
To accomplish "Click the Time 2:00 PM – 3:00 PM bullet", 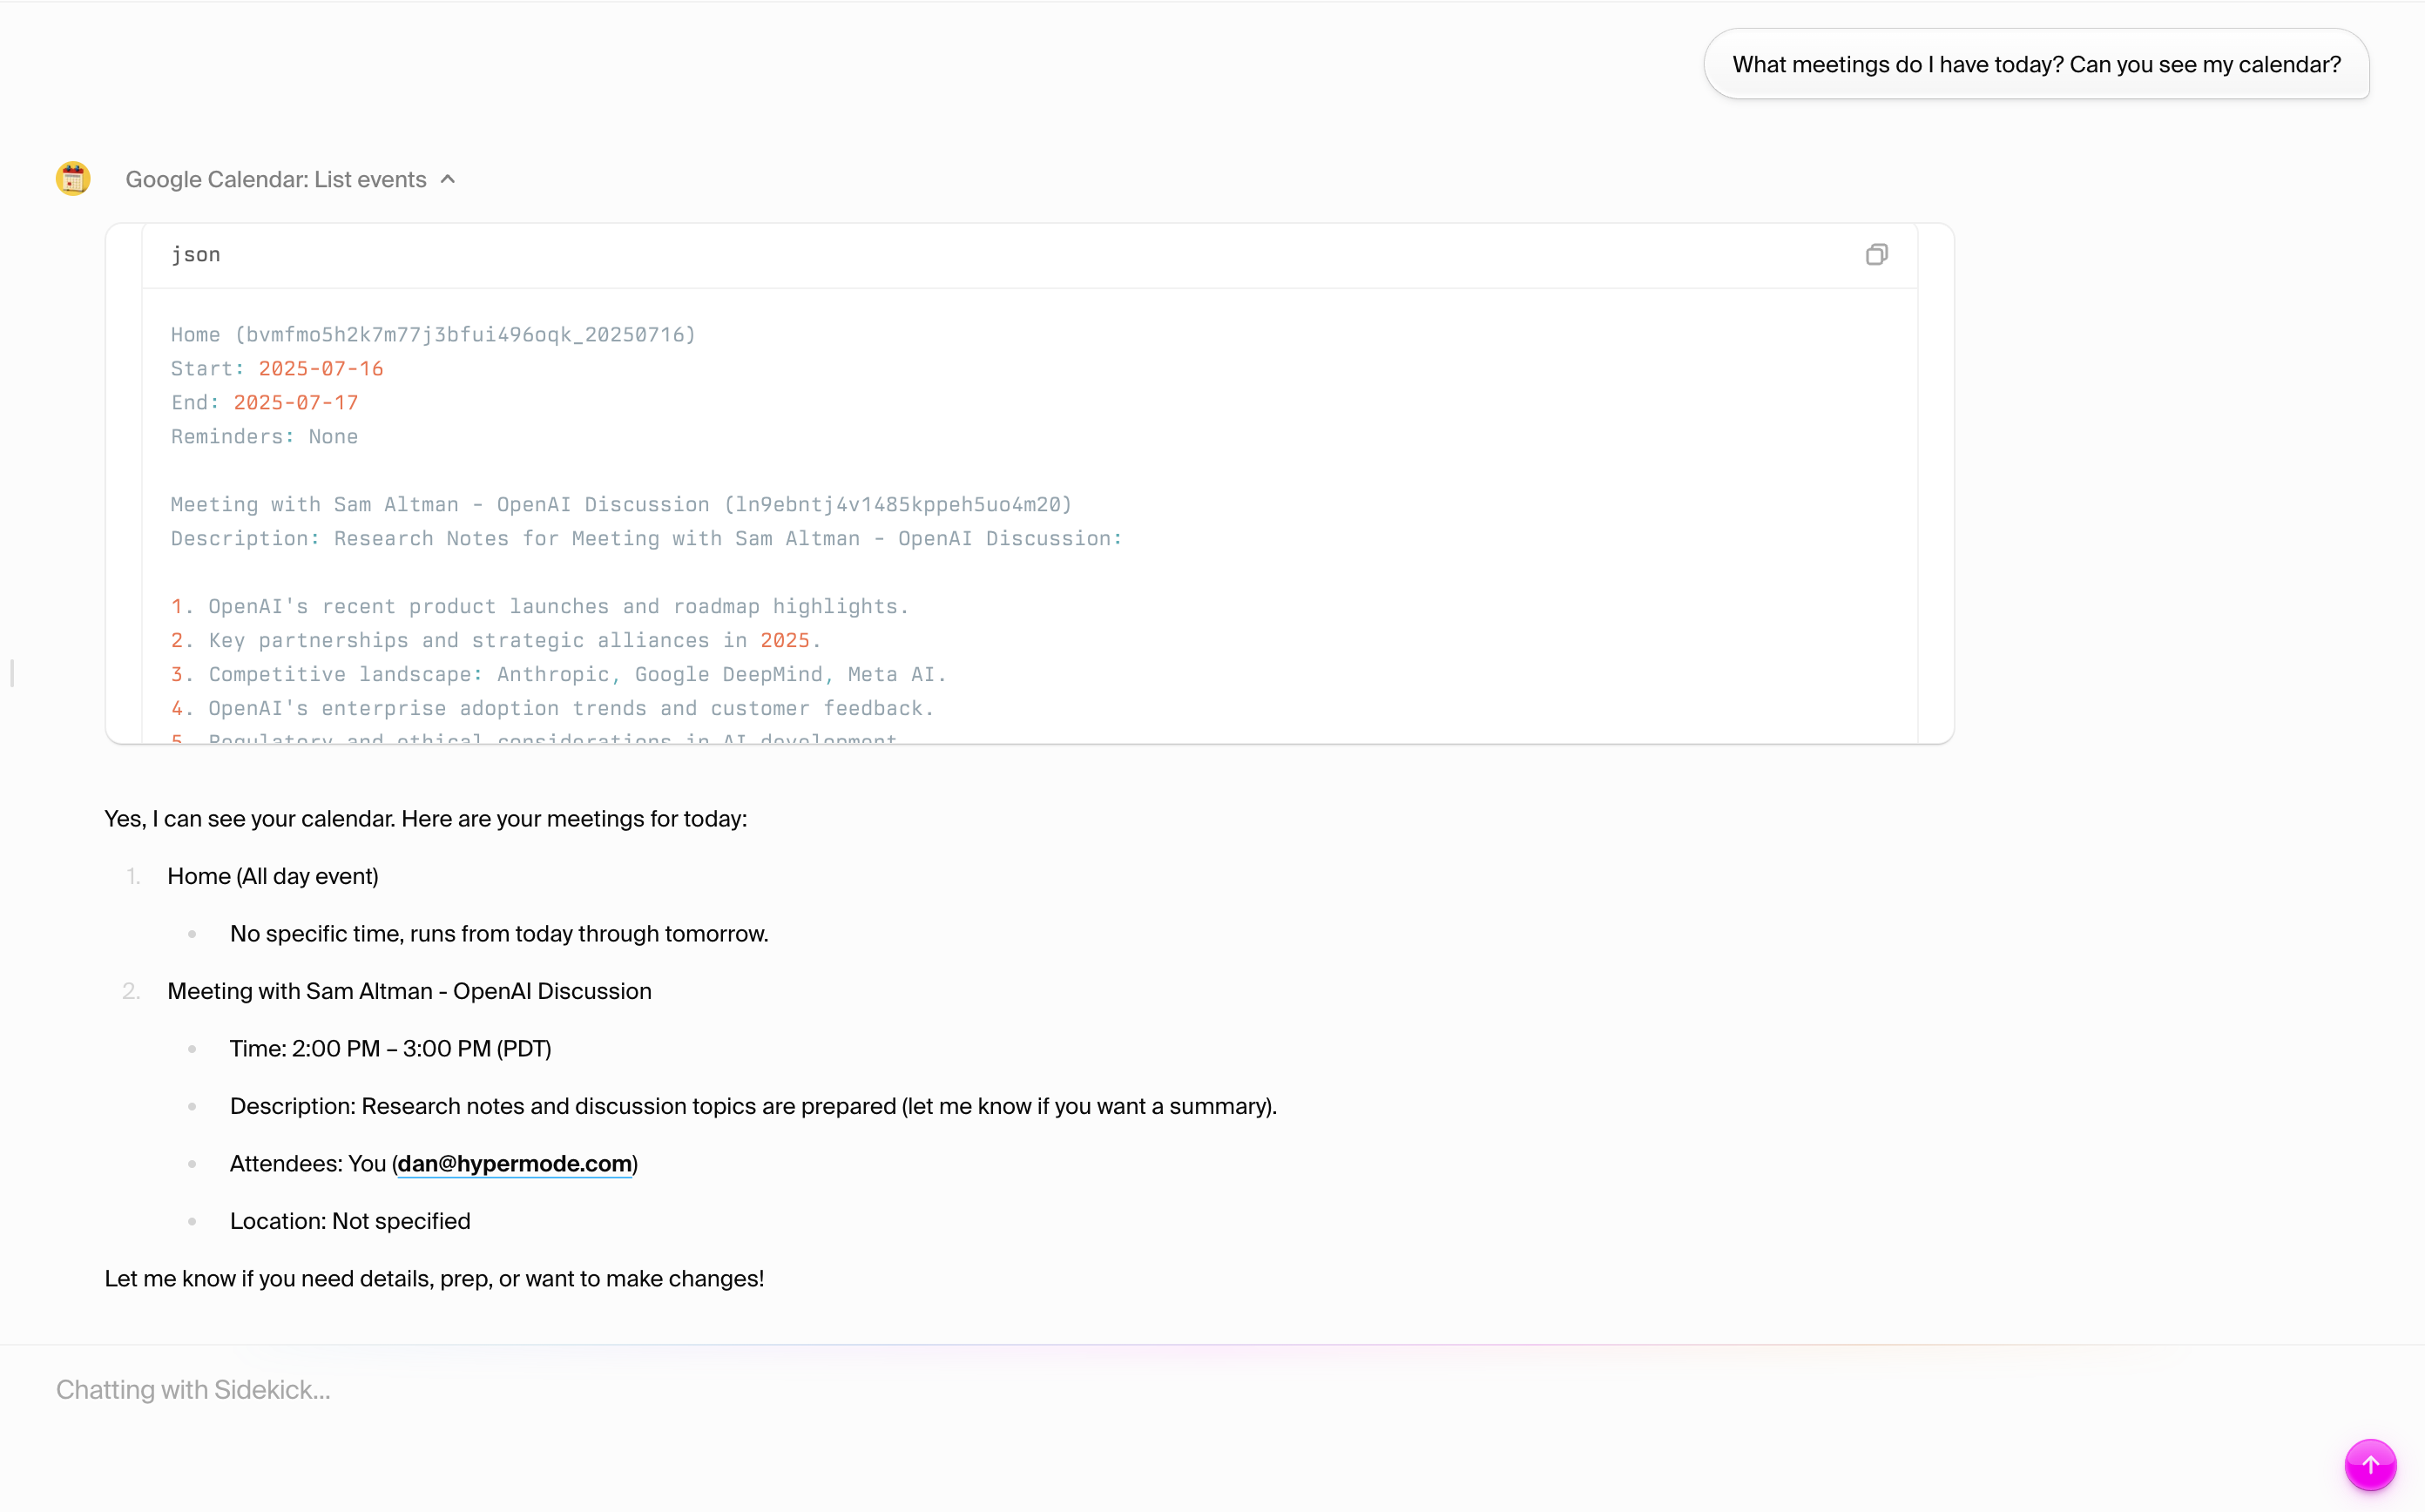I will [390, 1048].
